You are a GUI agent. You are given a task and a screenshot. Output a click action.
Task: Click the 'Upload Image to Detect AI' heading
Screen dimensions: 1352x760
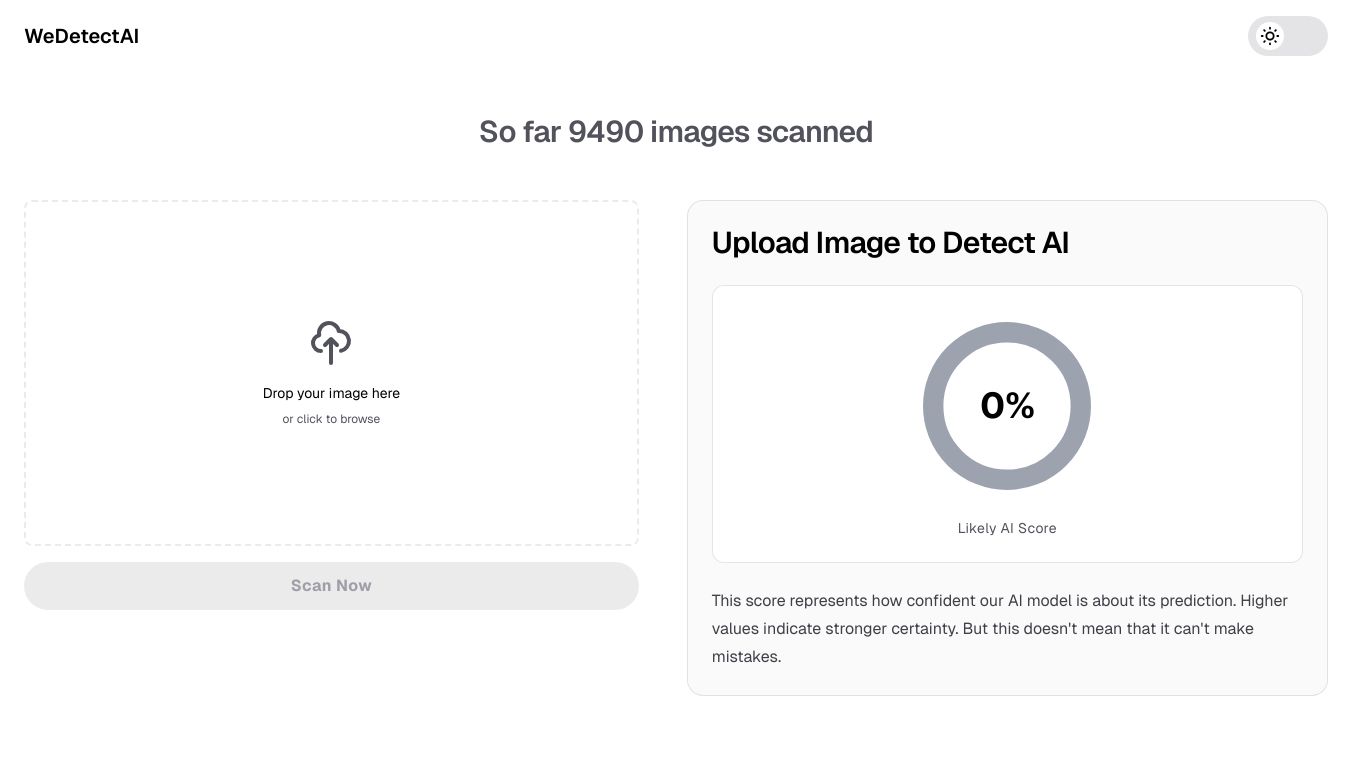click(x=890, y=243)
